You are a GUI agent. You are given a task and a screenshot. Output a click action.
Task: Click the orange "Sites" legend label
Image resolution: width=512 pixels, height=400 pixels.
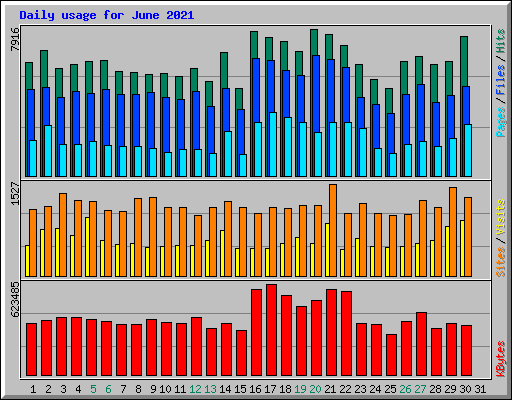tap(501, 262)
